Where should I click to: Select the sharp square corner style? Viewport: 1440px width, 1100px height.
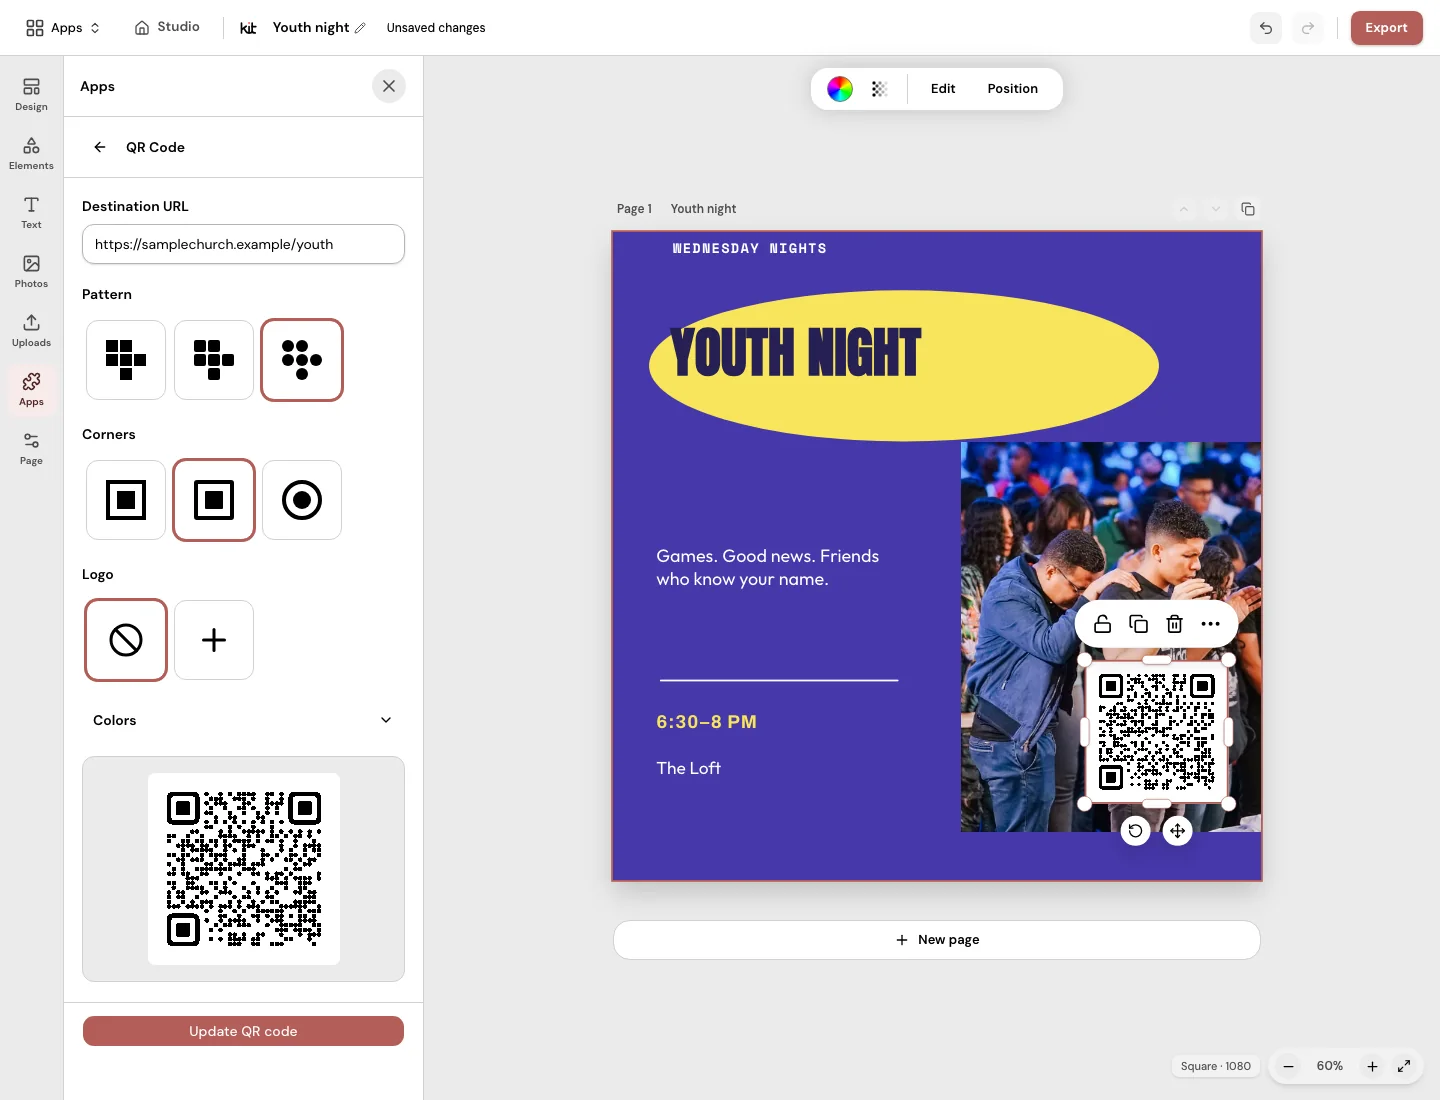click(x=126, y=500)
